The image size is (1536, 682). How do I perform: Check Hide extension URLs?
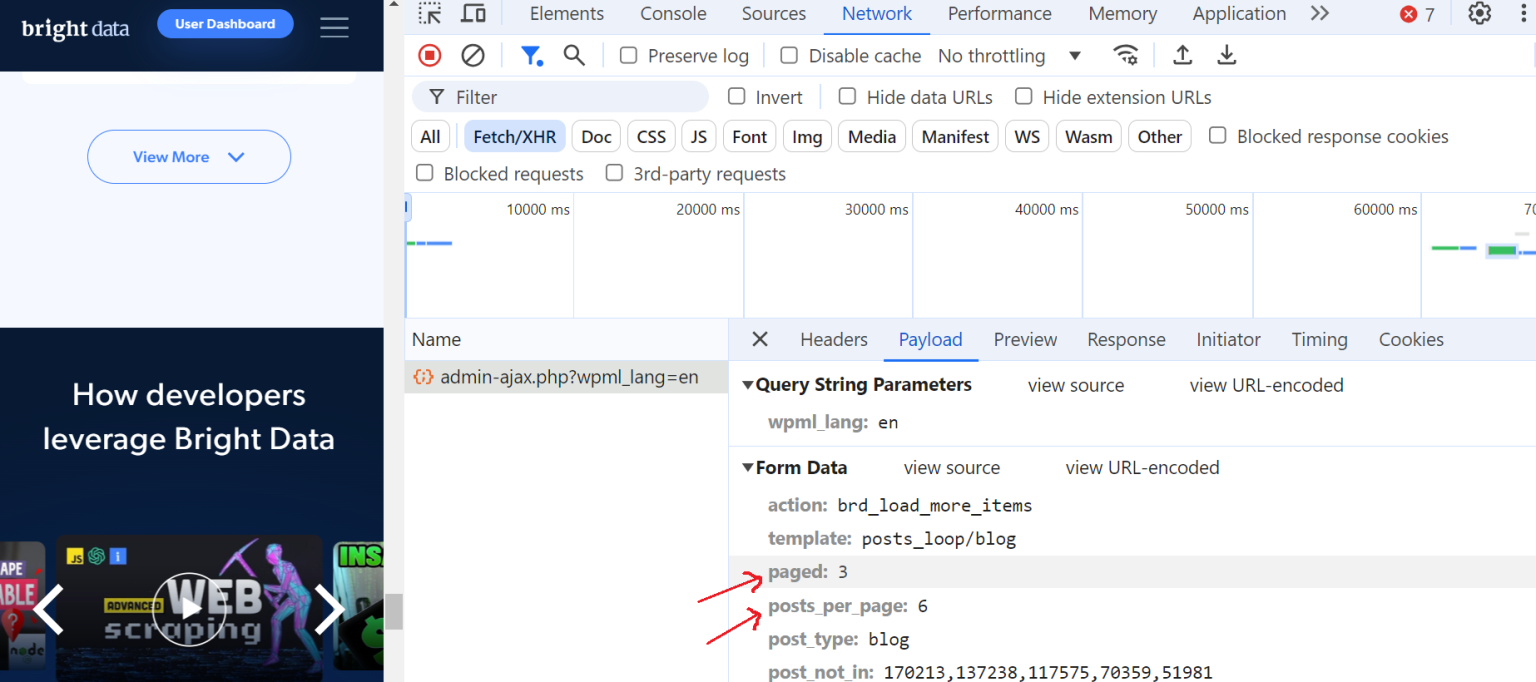[x=1023, y=96]
